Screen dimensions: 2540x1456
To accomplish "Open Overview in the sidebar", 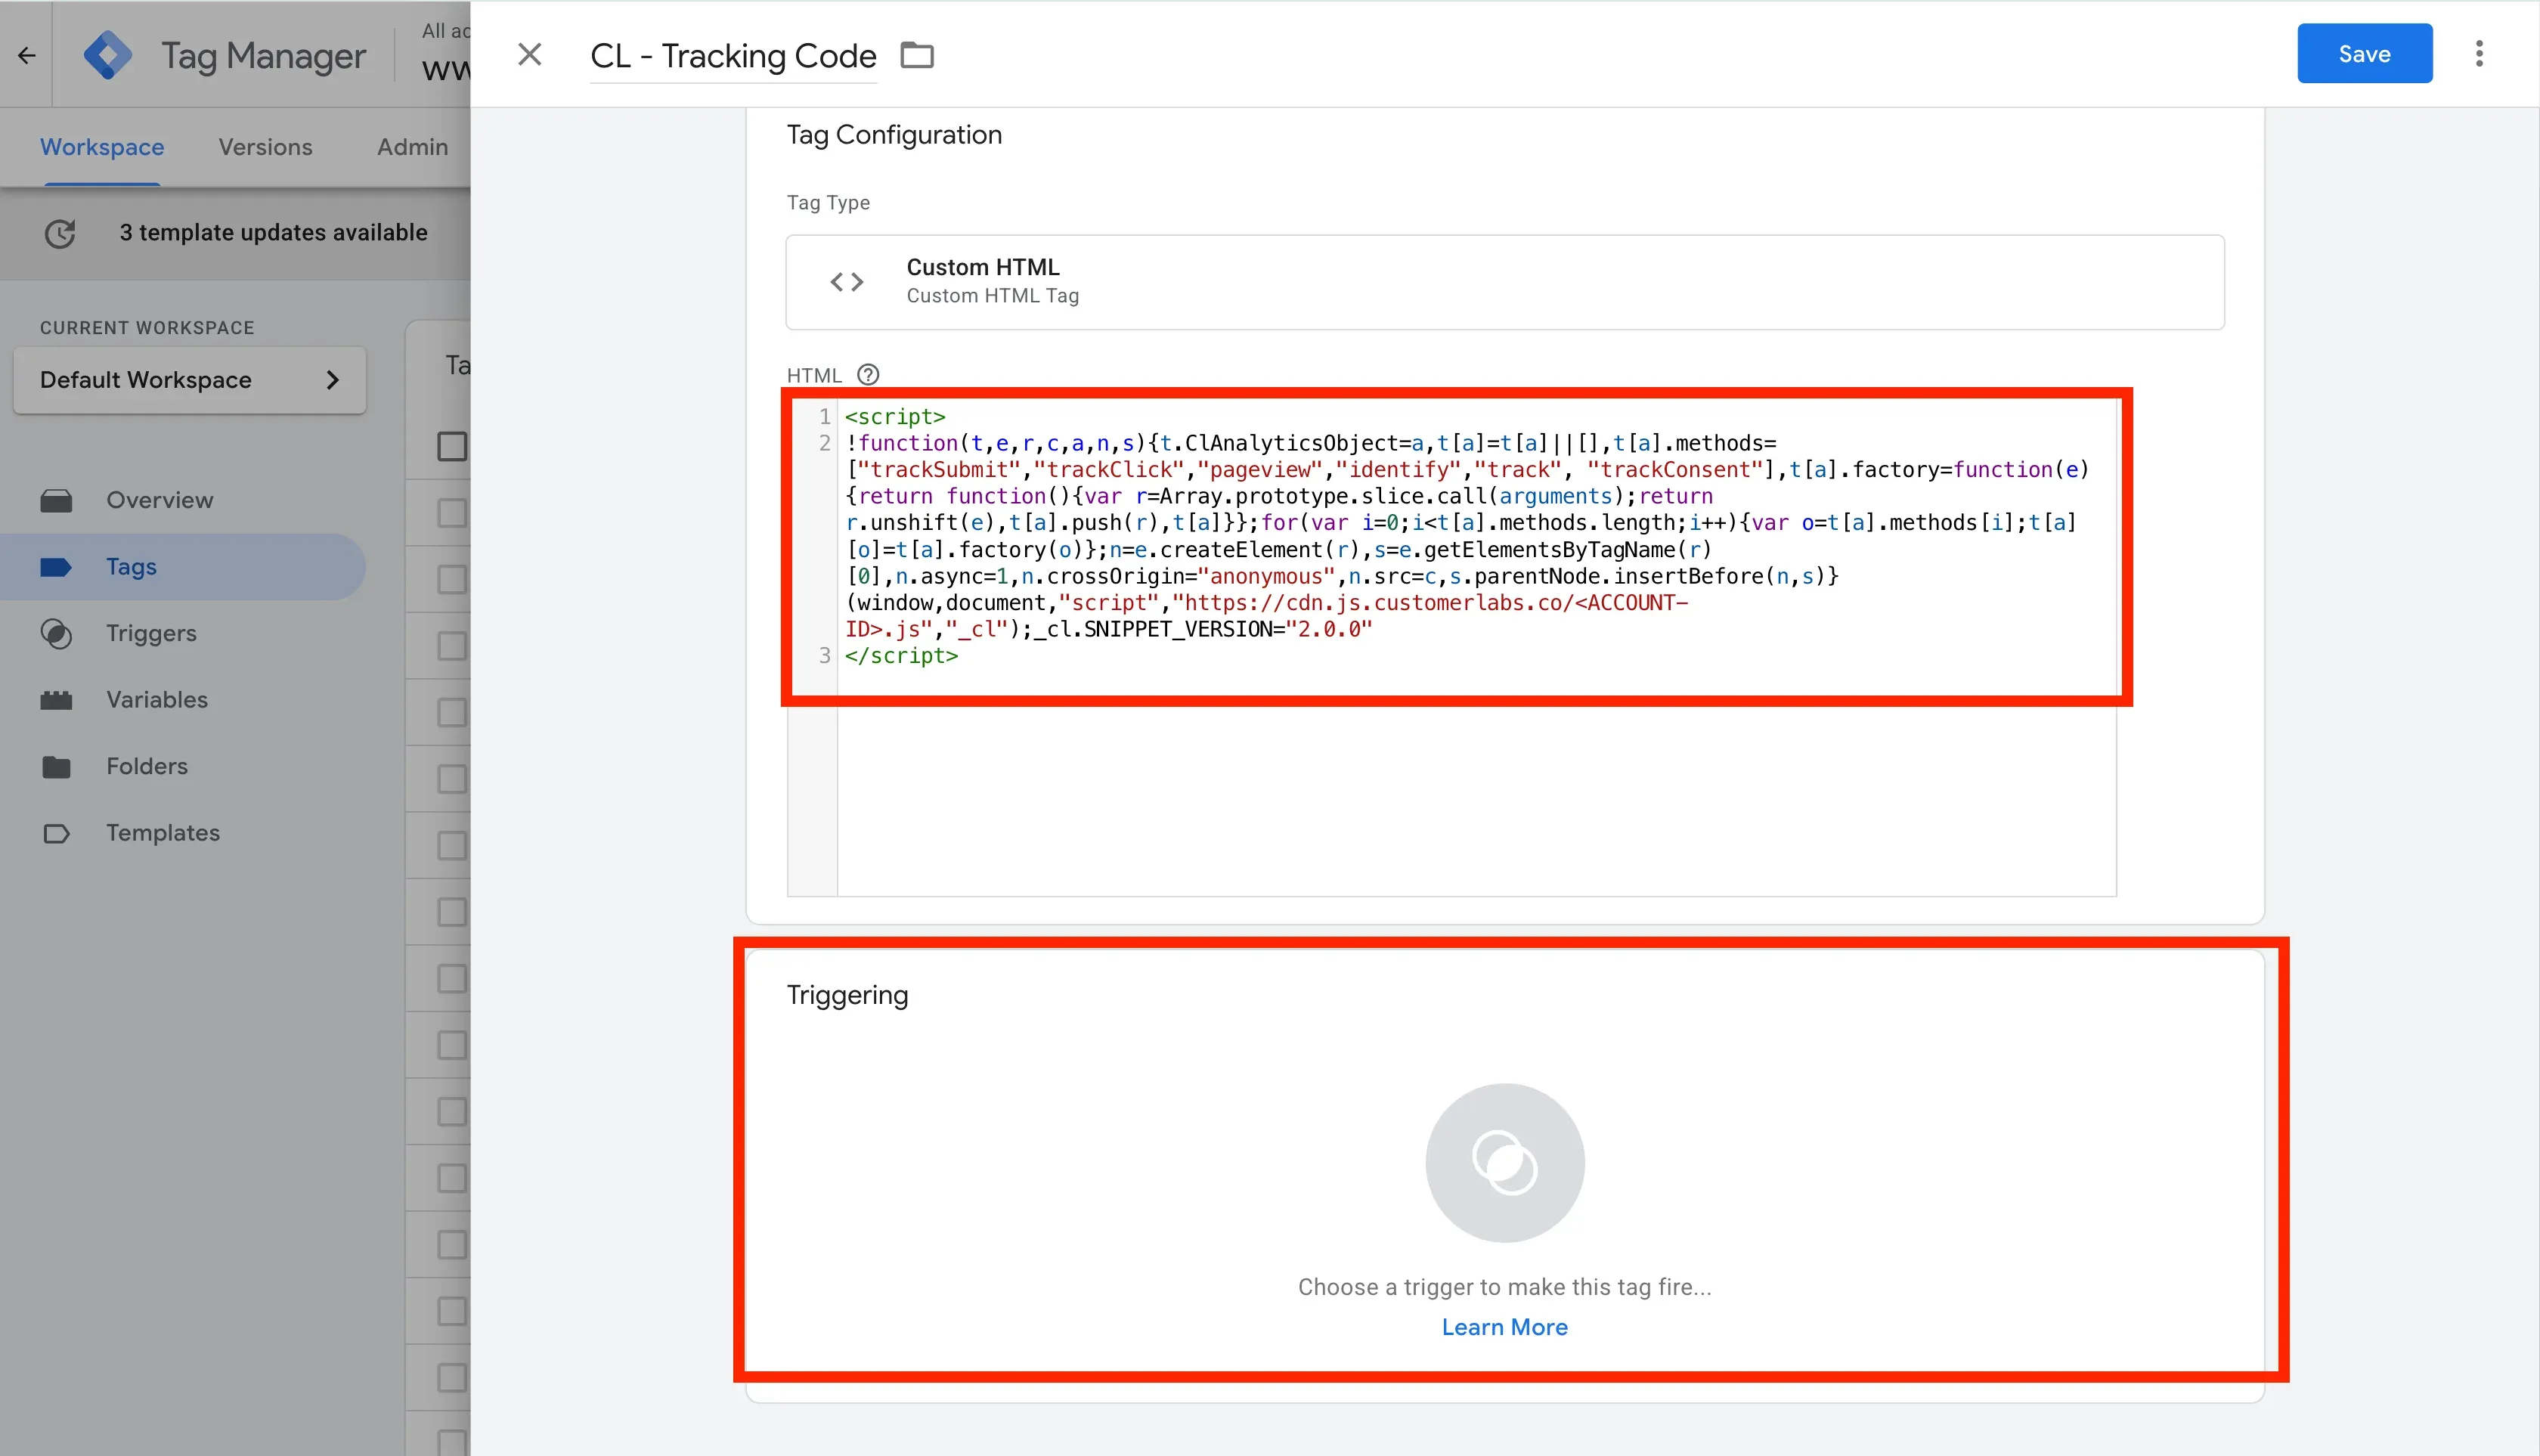I will [160, 500].
